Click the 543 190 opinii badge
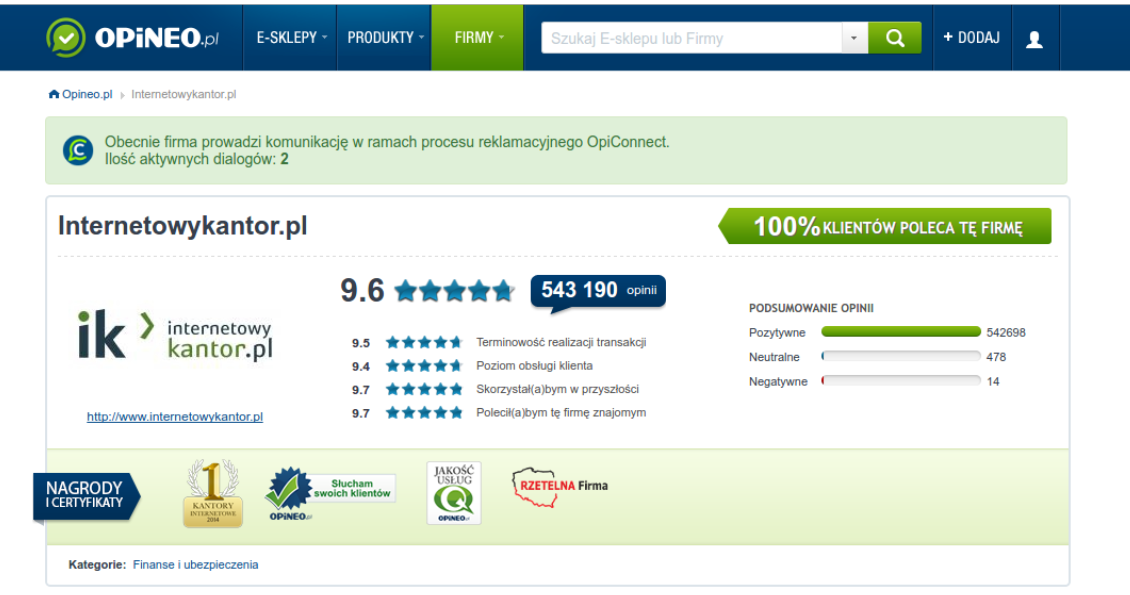This screenshot has height=595, width=1130. (x=597, y=291)
